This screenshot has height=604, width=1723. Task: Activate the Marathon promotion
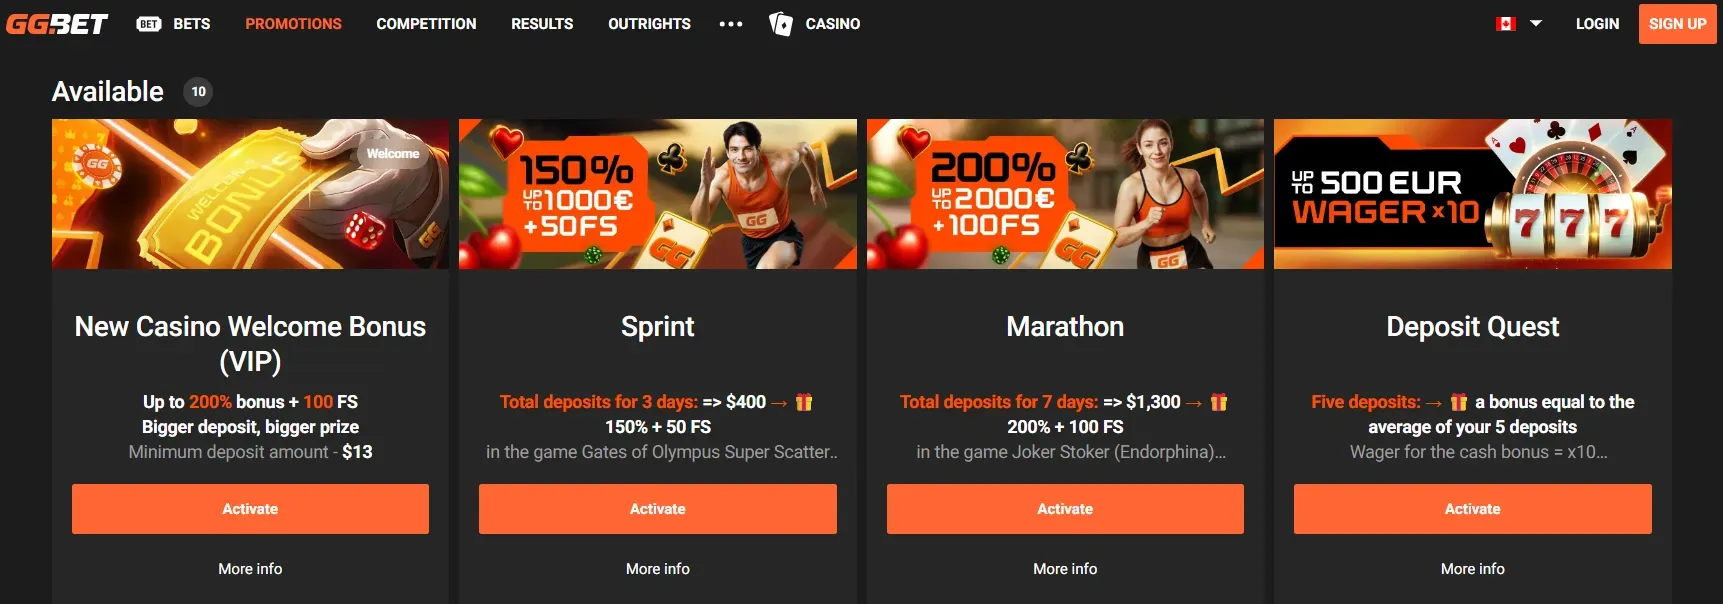pyautogui.click(x=1065, y=509)
